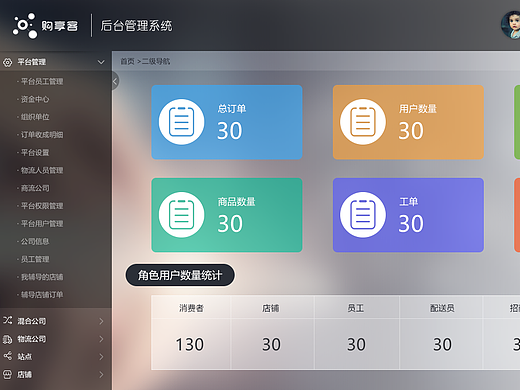Select 商流公司 sidebar entry

(x=35, y=188)
